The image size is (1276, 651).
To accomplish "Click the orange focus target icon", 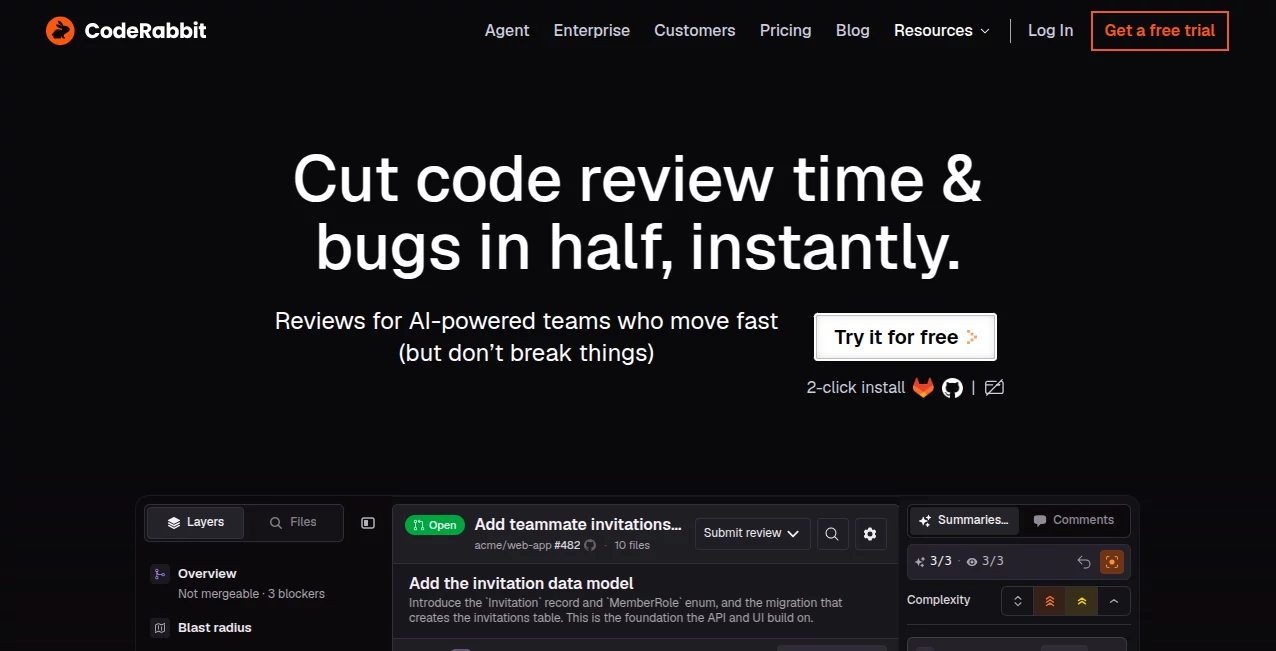I will 1111,562.
